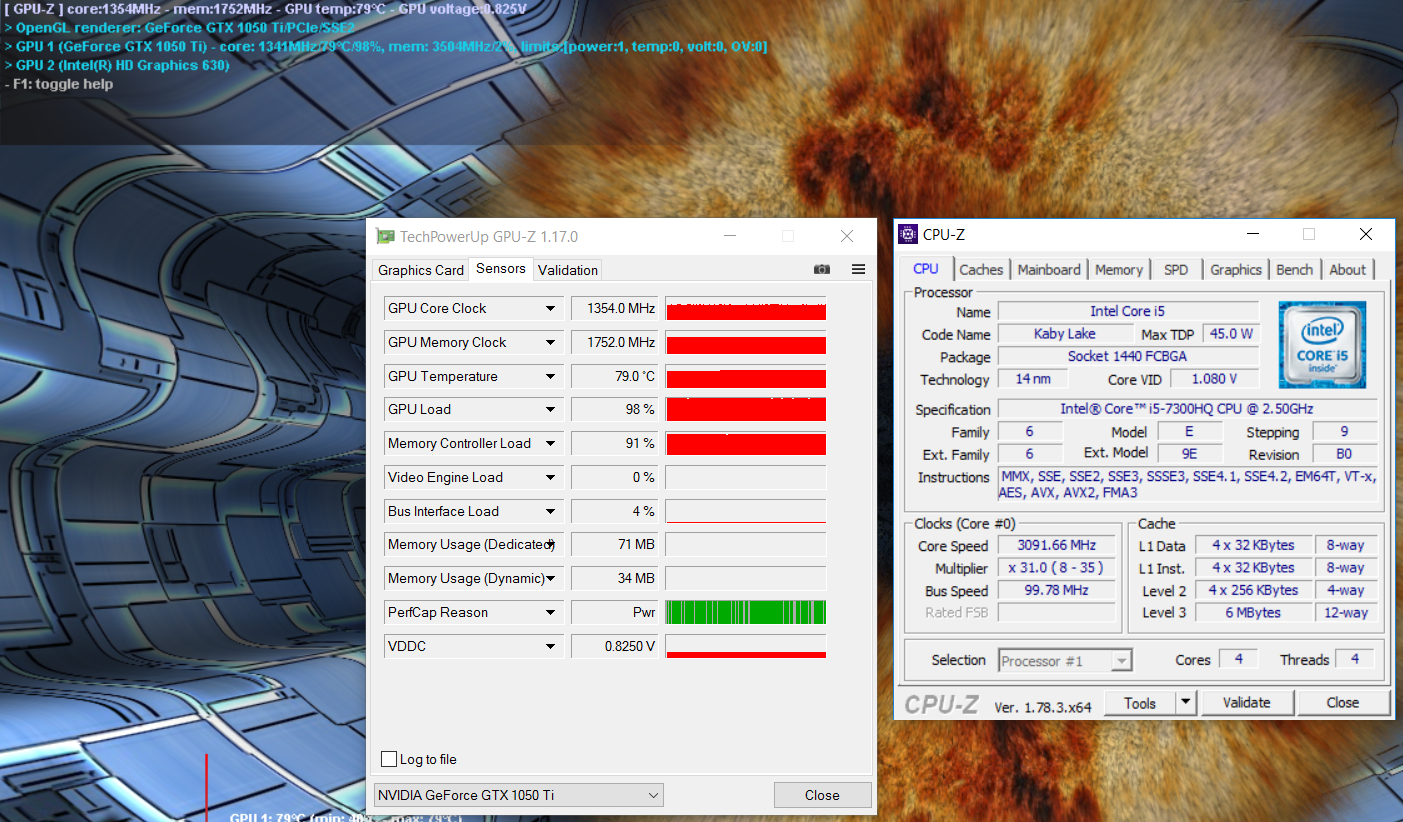
Task: Click the 1354.0 MHz core clock value
Action: tap(615, 309)
